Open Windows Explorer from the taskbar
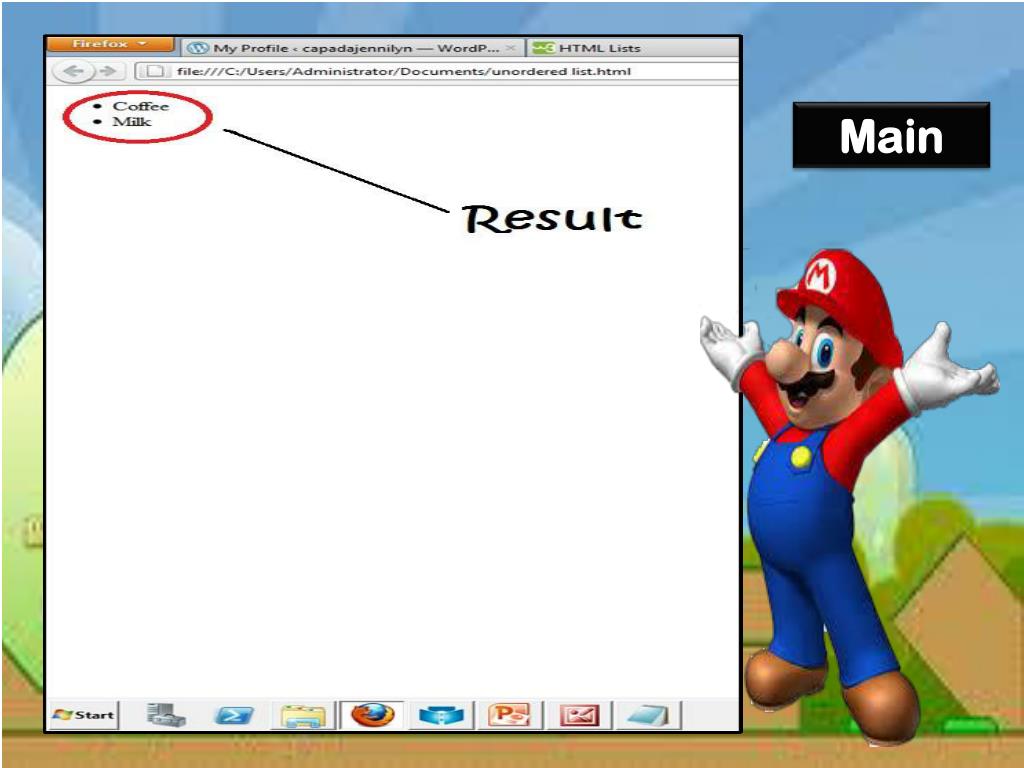The width and height of the screenshot is (1024, 768). pos(302,716)
